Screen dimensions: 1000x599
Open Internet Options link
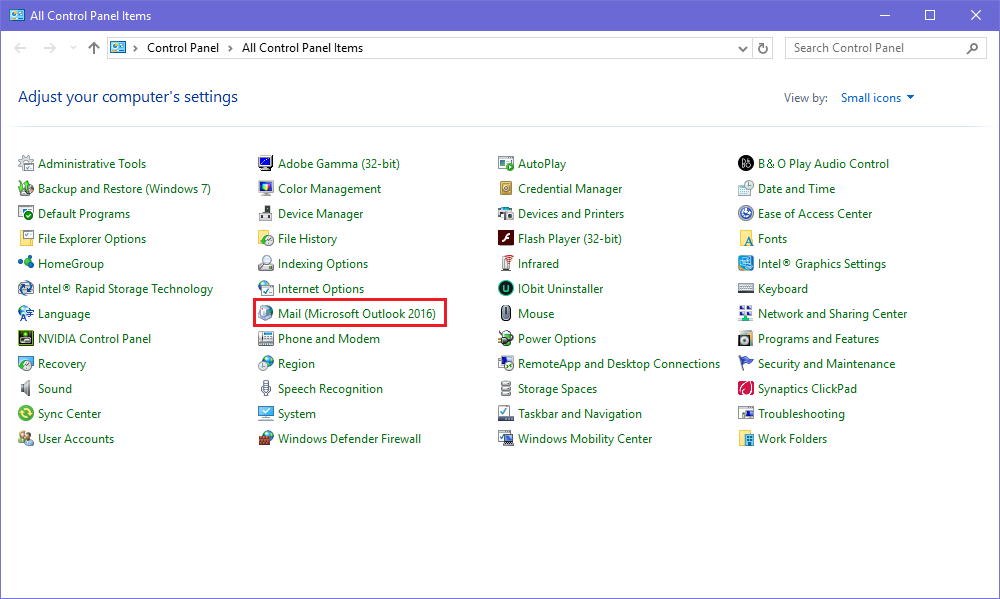point(321,289)
